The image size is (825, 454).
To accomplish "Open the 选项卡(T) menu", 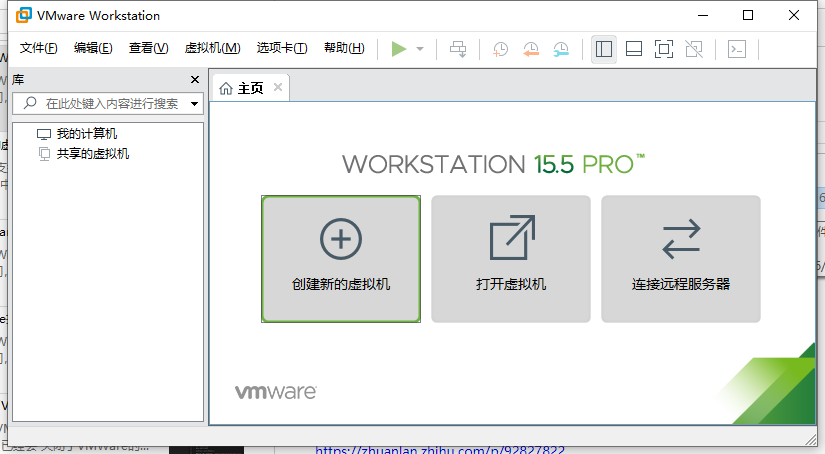I will (x=282, y=48).
